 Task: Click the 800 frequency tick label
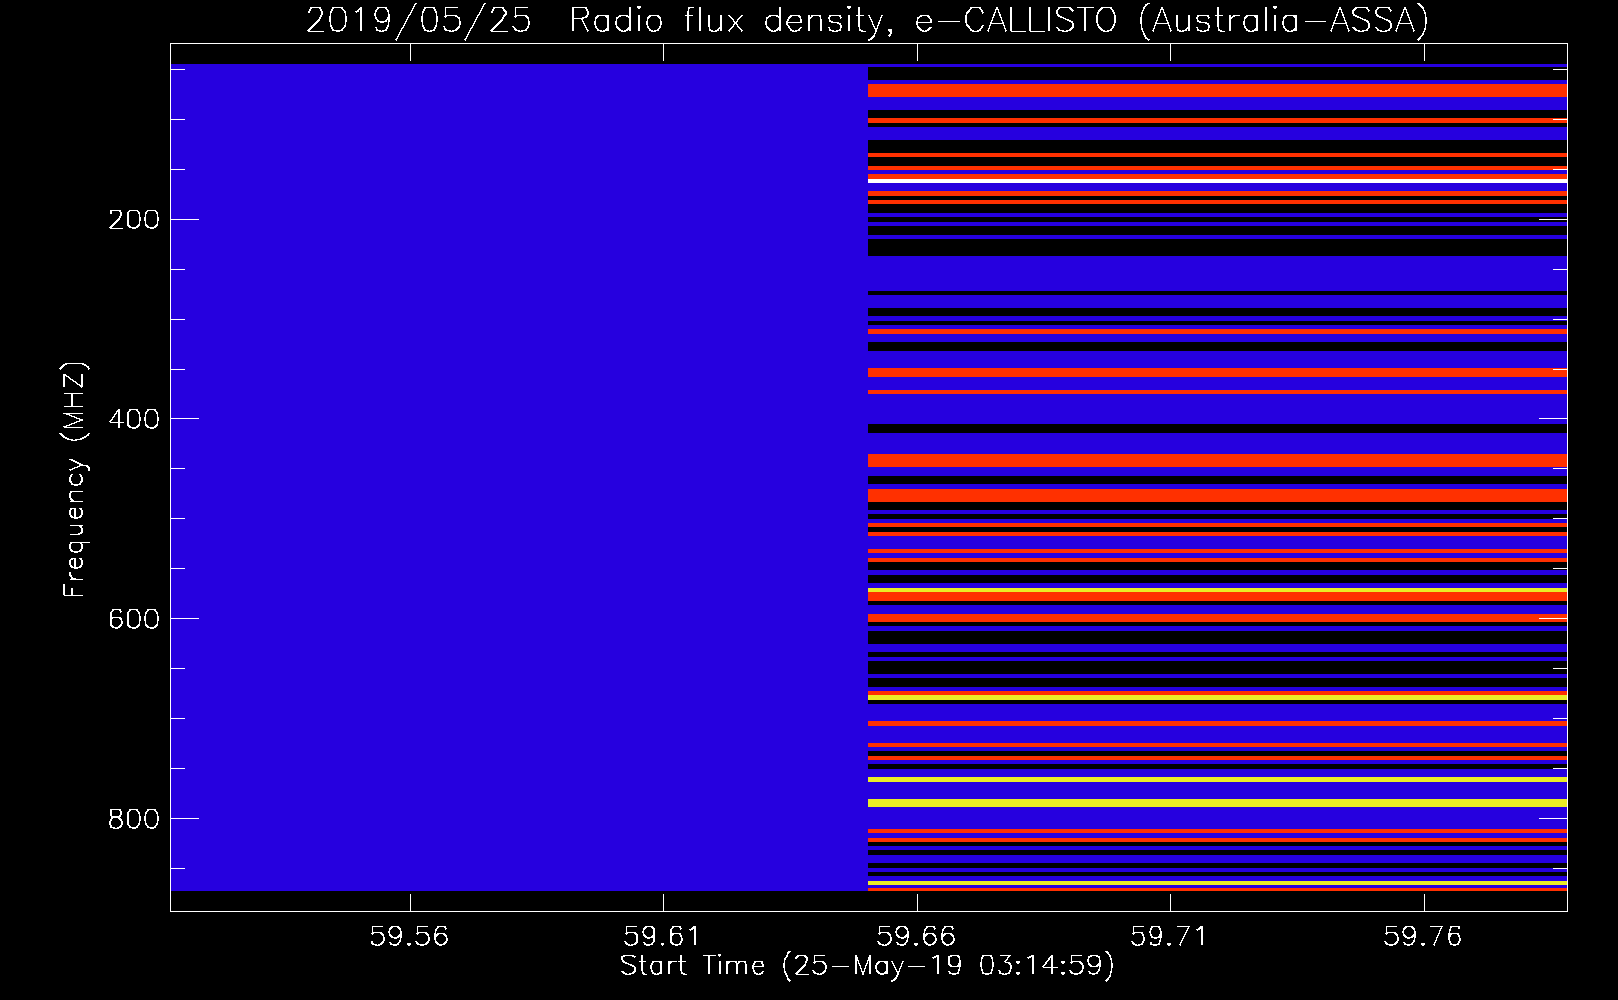click(x=133, y=819)
